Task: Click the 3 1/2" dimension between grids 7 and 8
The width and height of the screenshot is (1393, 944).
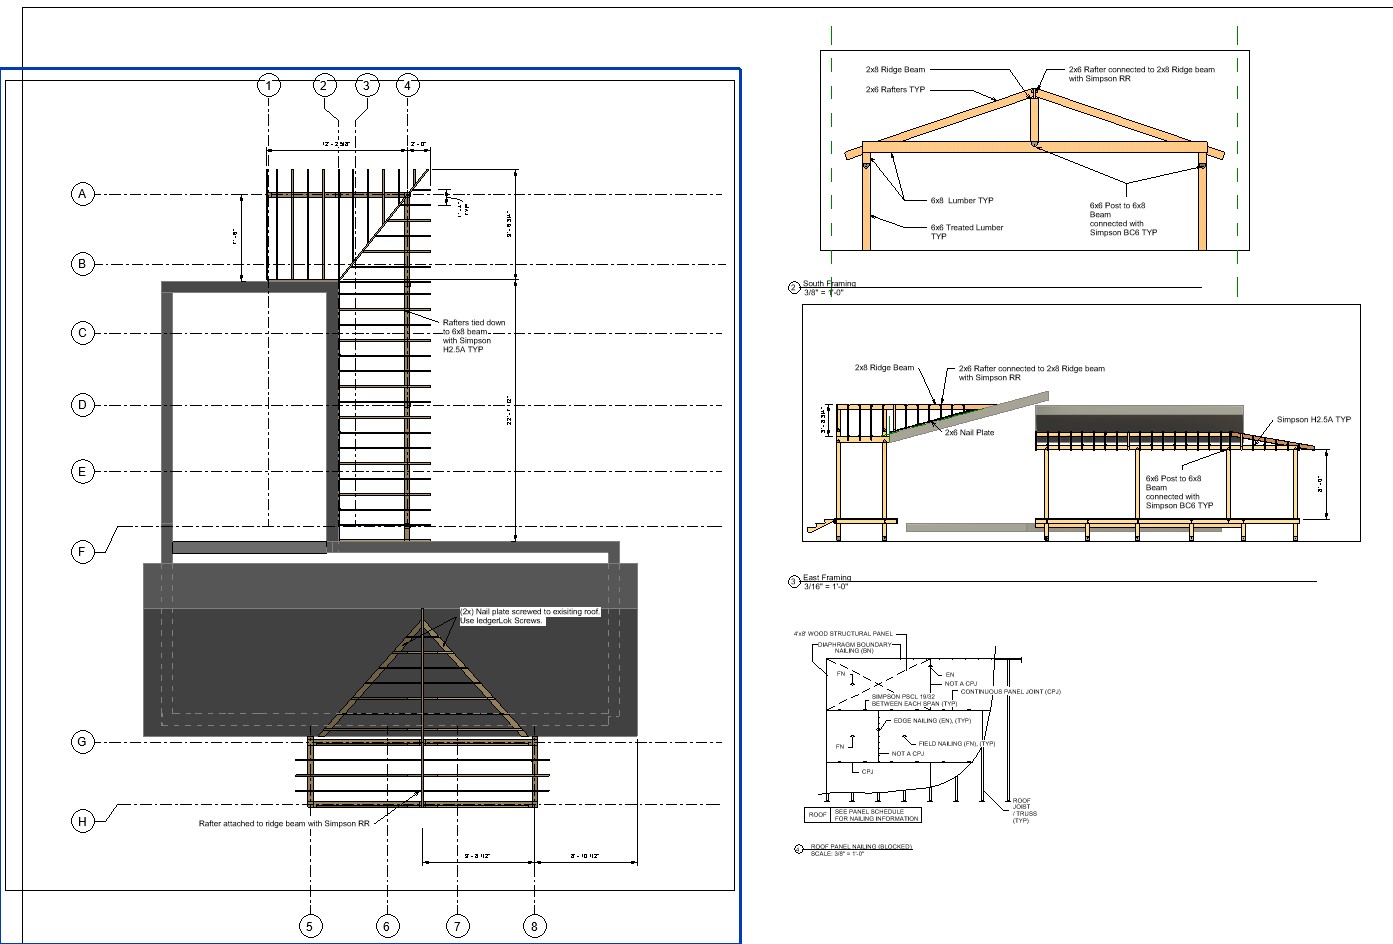Action: point(478,856)
